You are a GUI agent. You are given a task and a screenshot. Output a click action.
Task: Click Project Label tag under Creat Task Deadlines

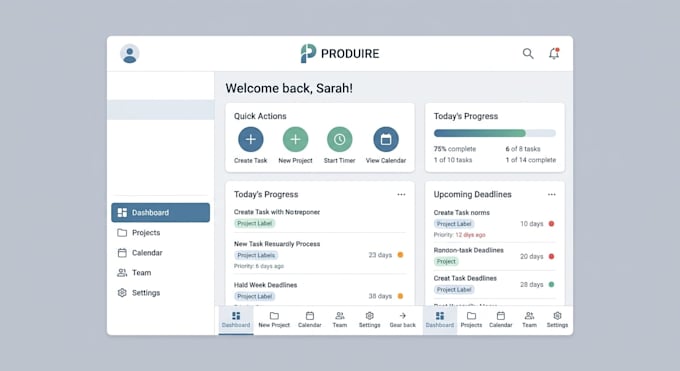tap(454, 289)
